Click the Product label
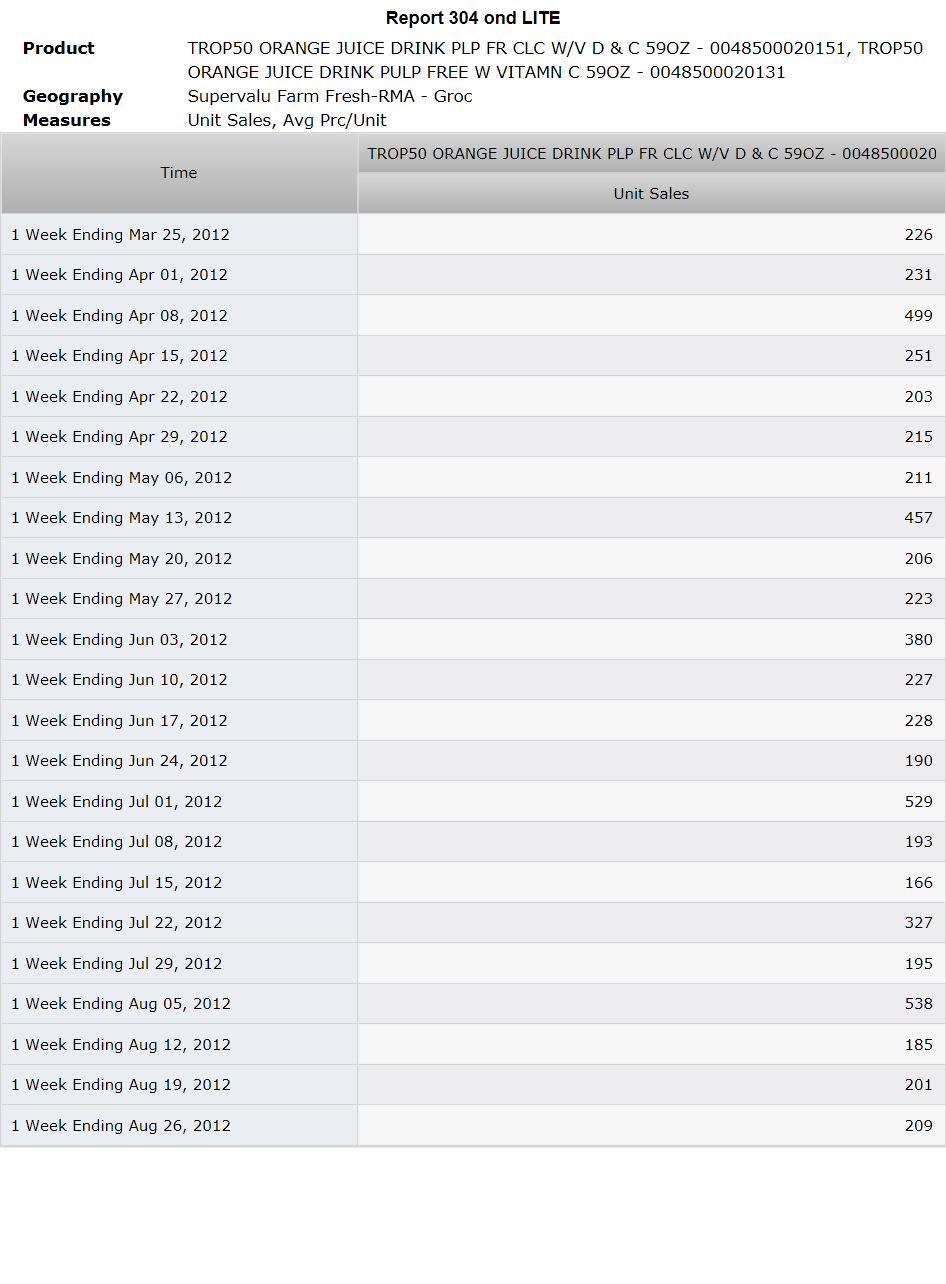Image resolution: width=946 pixels, height=1284 pixels. pos(59,48)
